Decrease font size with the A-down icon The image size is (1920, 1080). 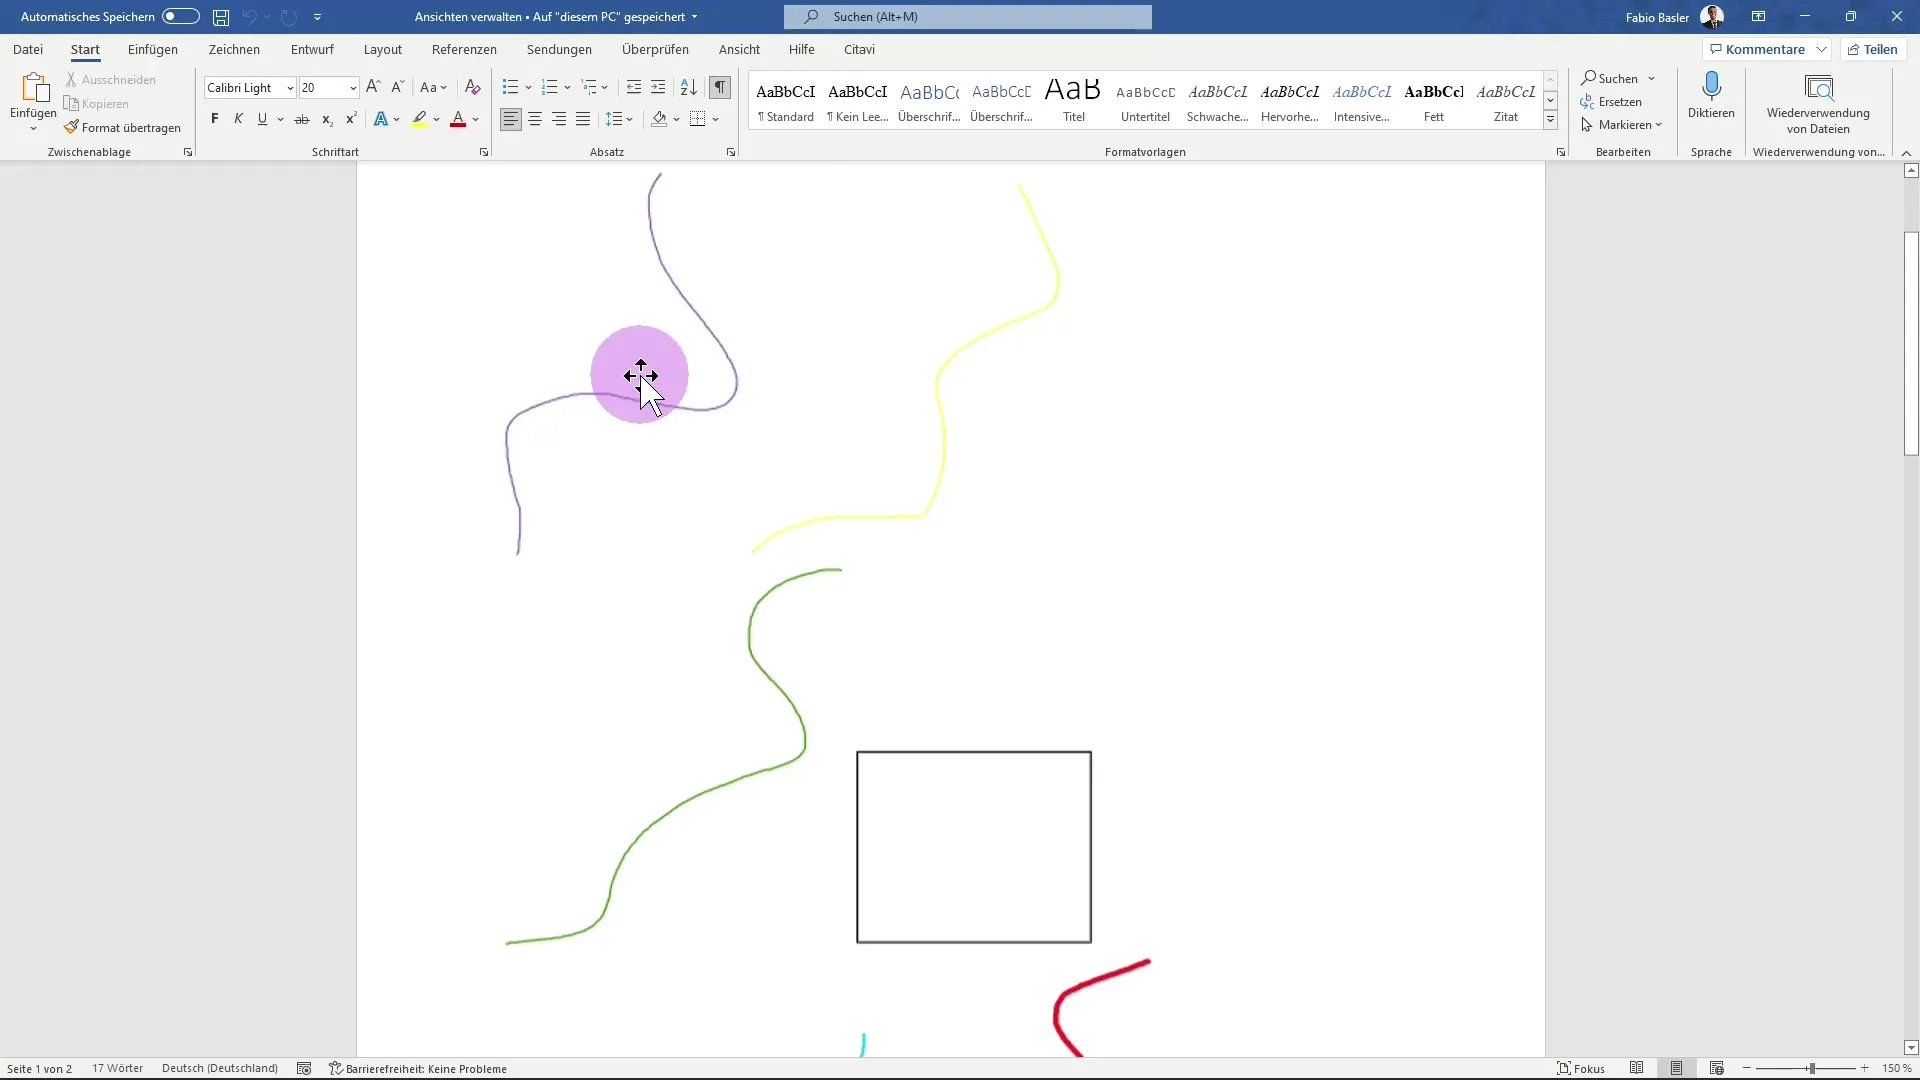397,88
